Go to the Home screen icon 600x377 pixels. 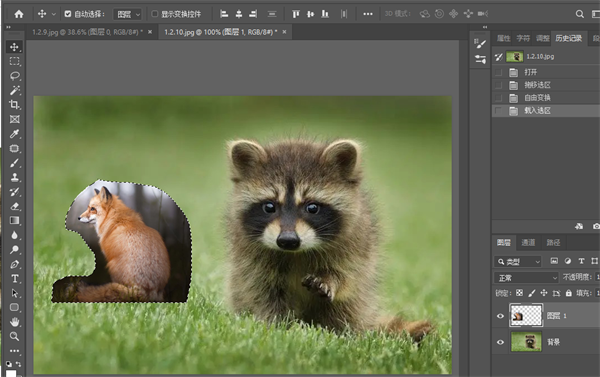tap(19, 14)
